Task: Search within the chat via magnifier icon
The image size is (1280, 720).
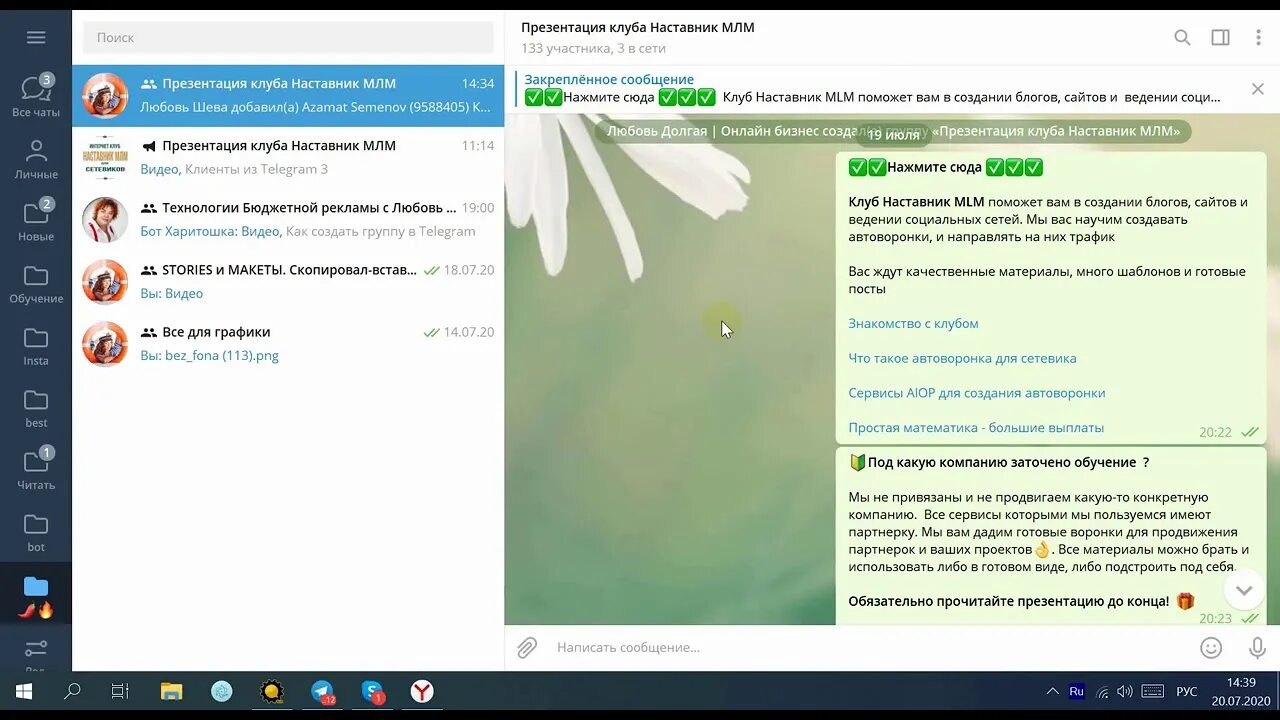Action: (1182, 37)
